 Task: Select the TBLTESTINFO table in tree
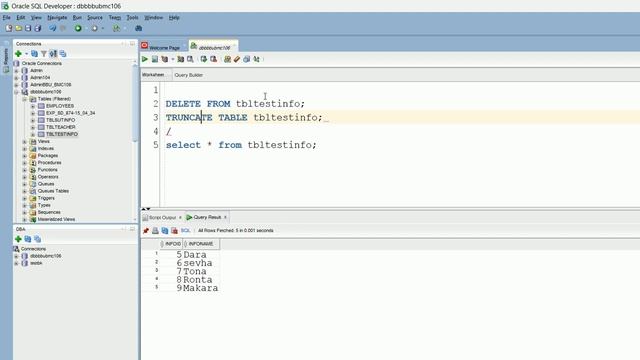point(62,134)
